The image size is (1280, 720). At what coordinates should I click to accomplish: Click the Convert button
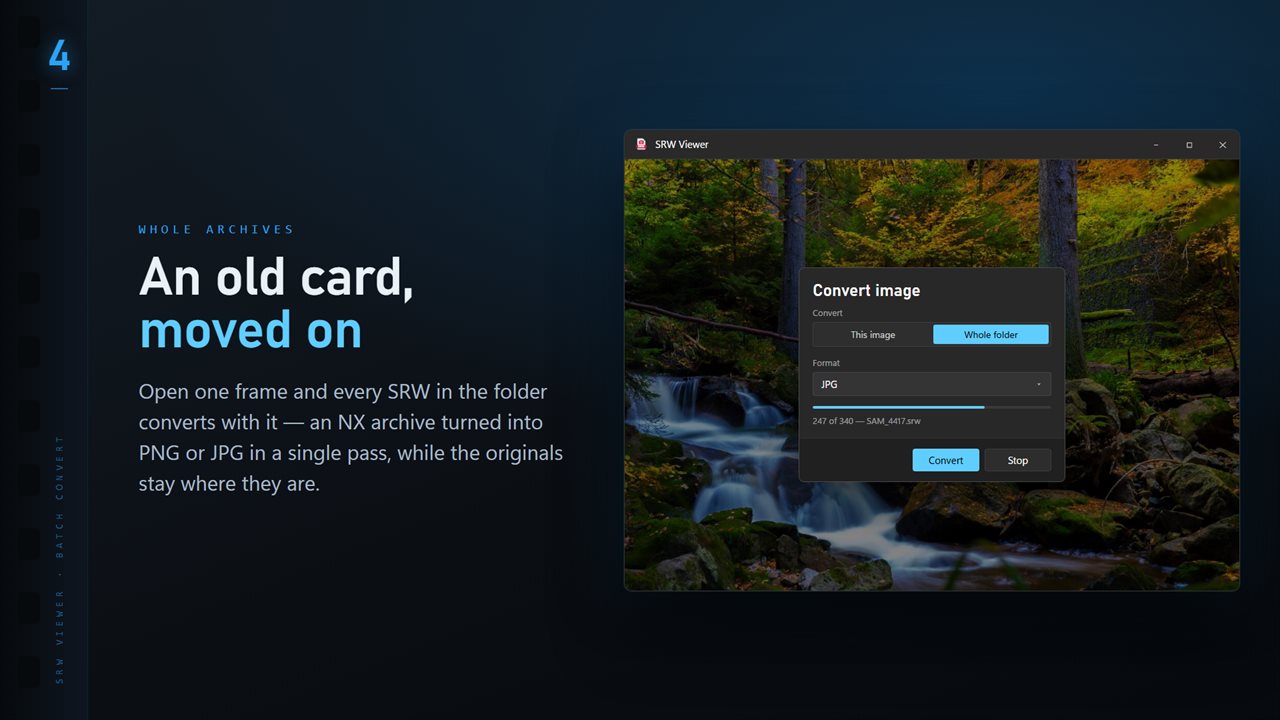(x=946, y=460)
